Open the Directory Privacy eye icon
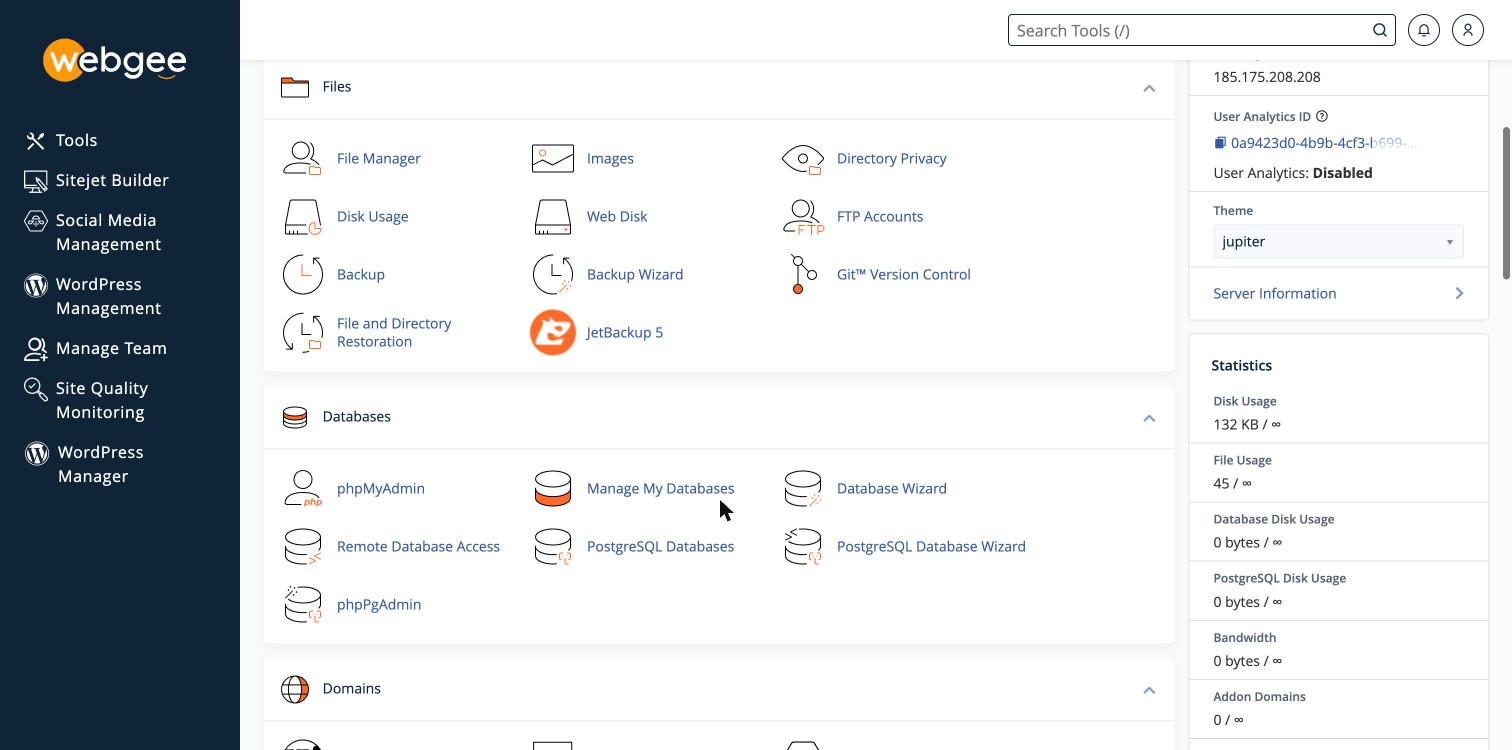The height and width of the screenshot is (750, 1512). point(802,158)
